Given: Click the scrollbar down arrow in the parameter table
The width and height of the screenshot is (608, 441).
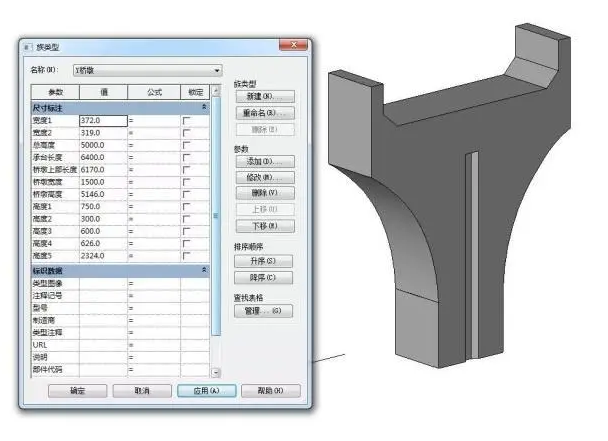Looking at the screenshot, I should coord(216,373).
